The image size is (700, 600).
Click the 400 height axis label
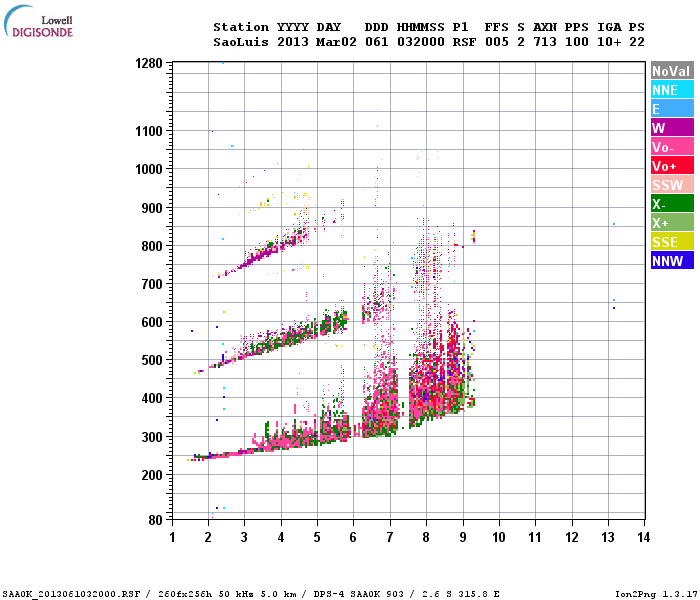[x=152, y=398]
